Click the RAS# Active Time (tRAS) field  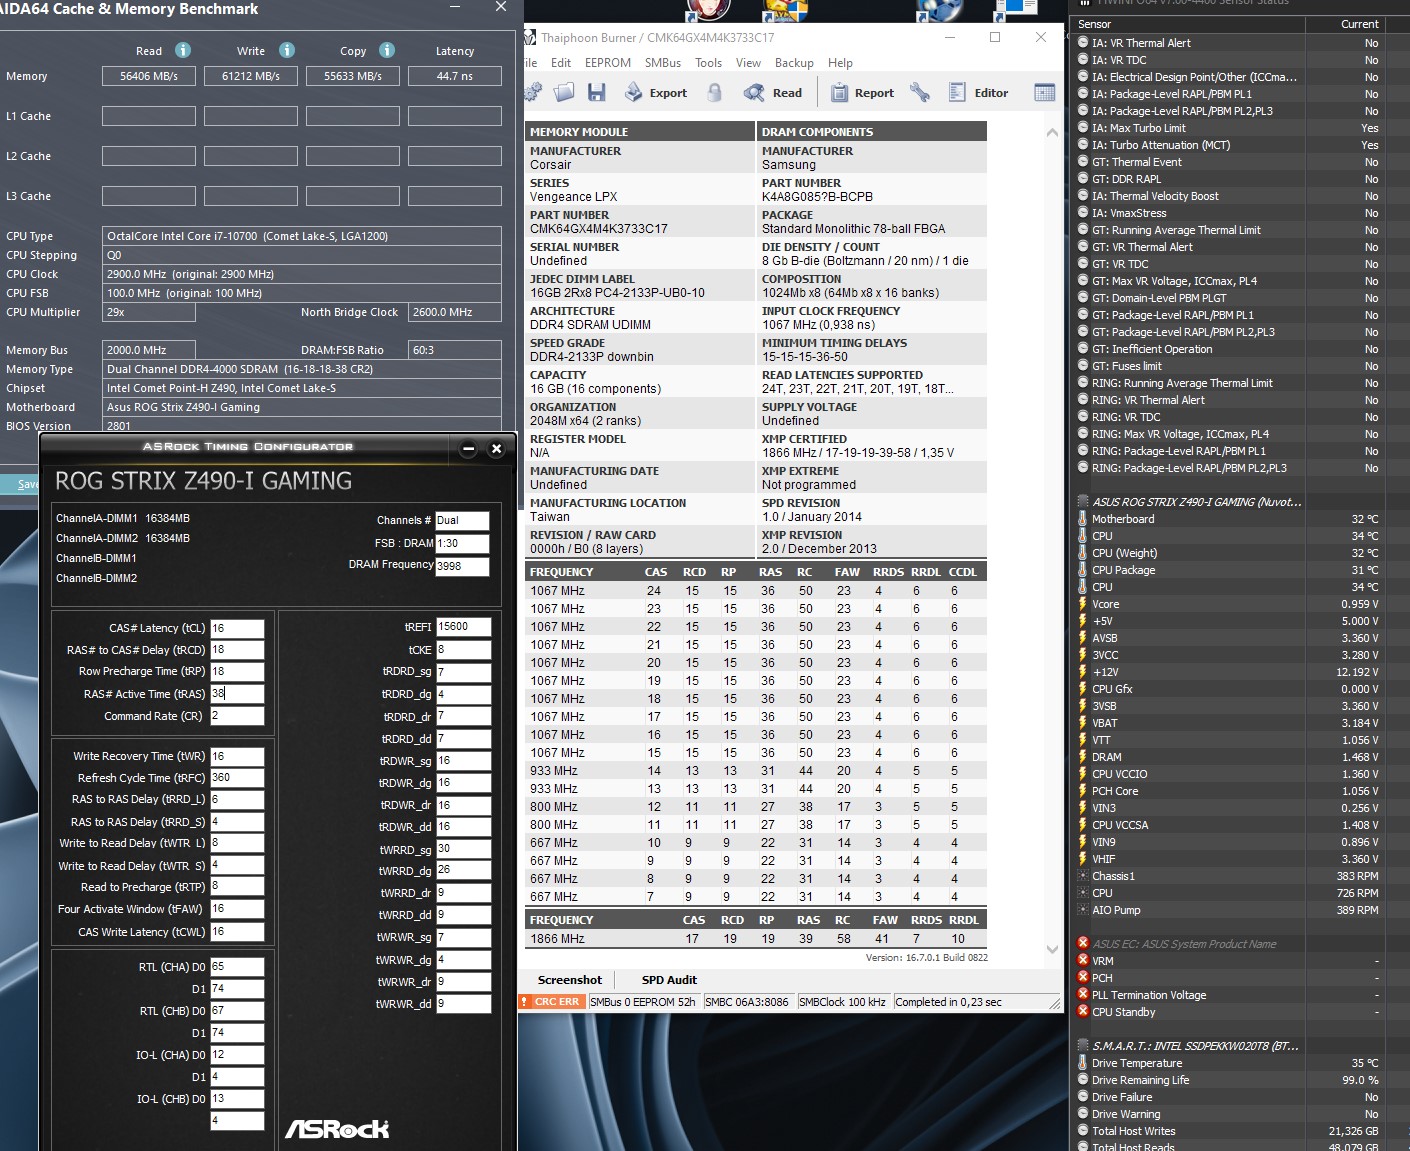click(237, 693)
